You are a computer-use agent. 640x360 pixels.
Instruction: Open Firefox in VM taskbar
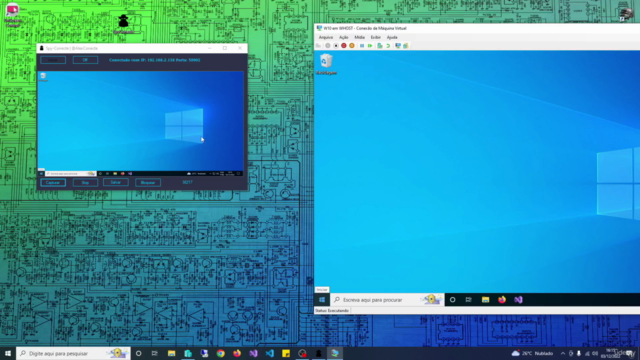(x=502, y=300)
